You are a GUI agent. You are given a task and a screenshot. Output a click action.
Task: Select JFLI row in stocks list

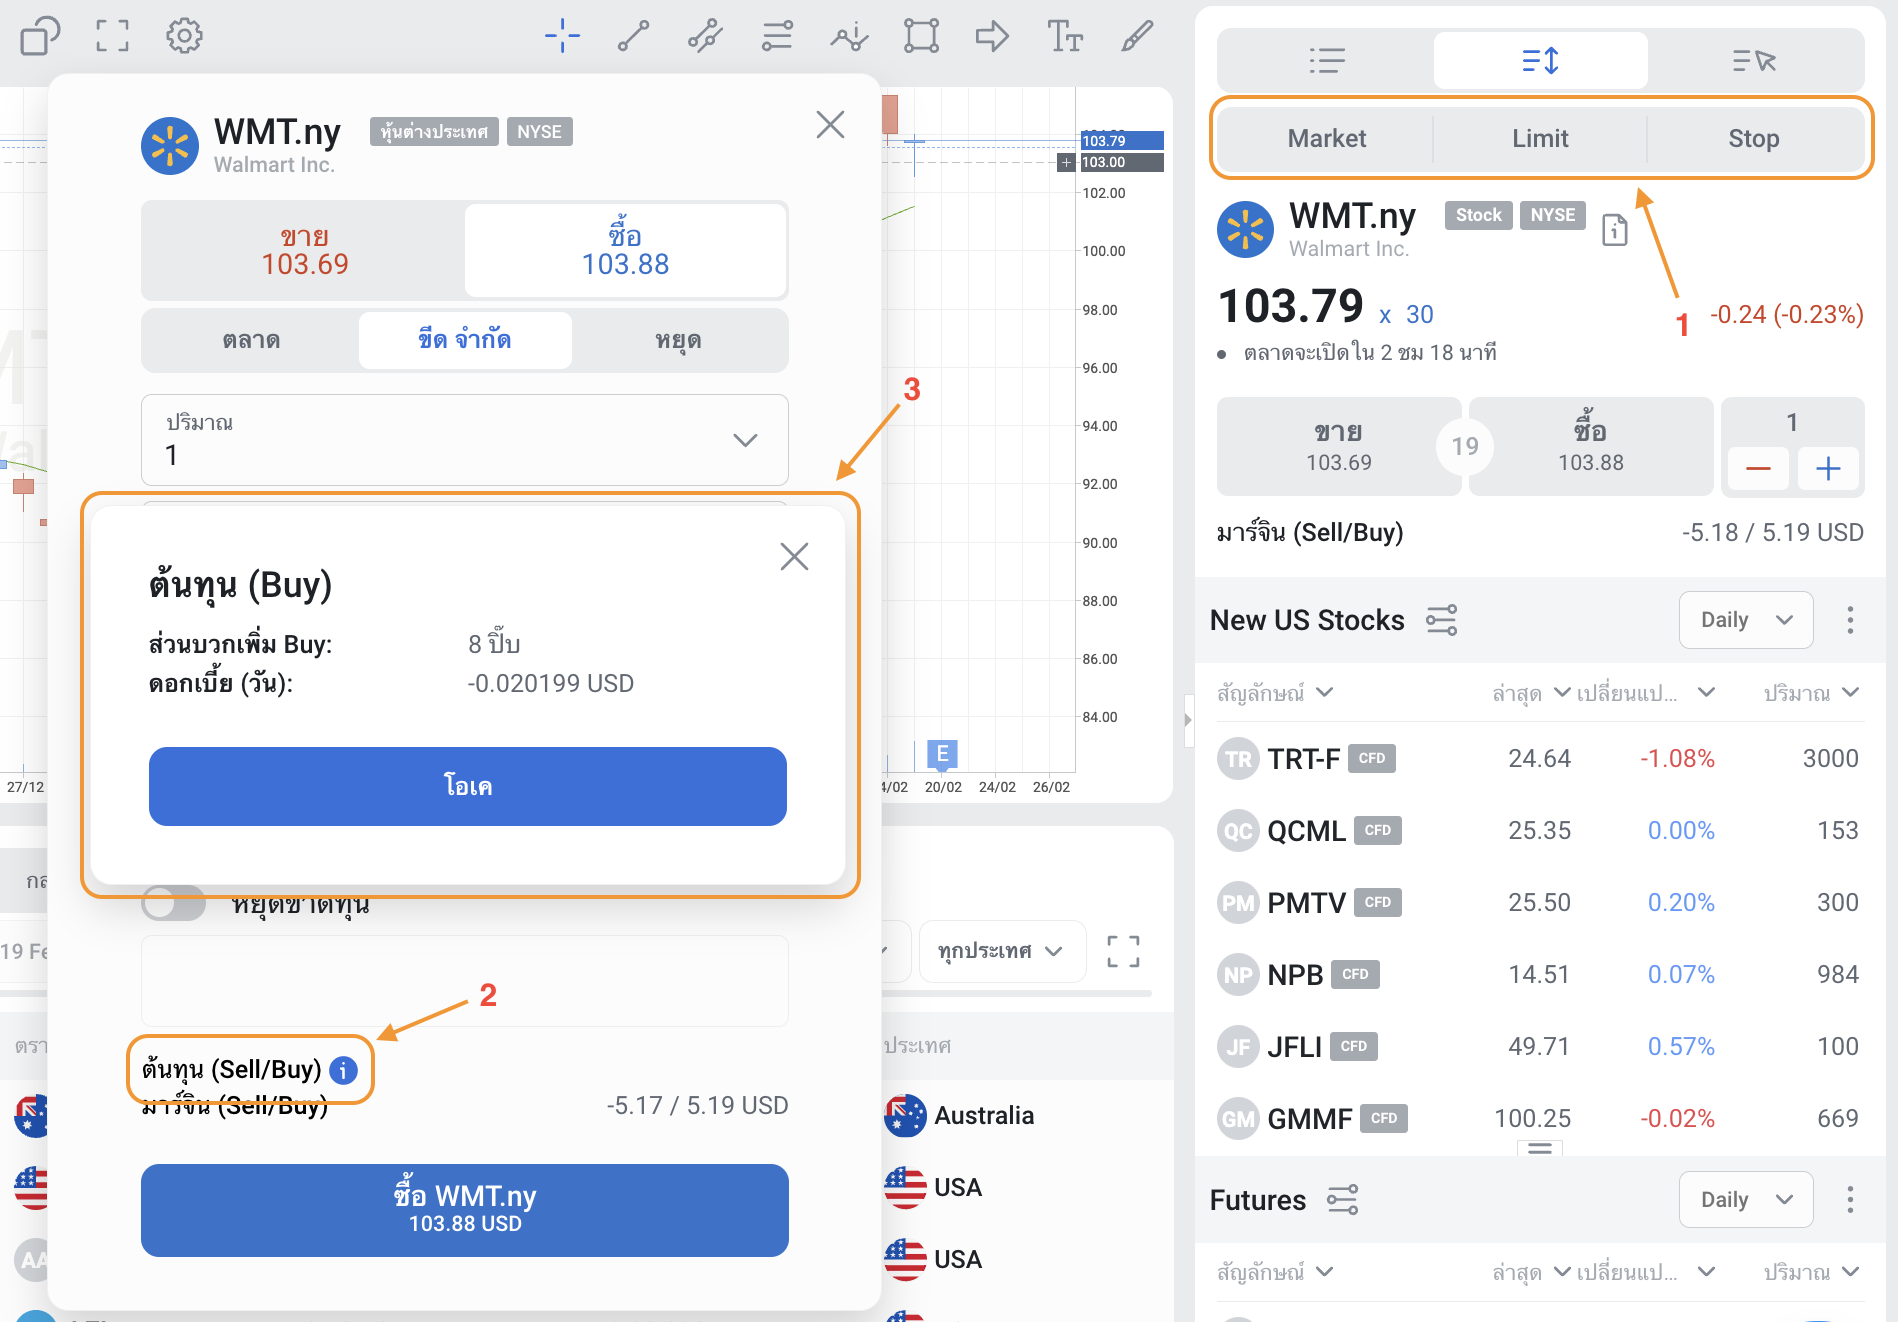tap(1538, 1046)
